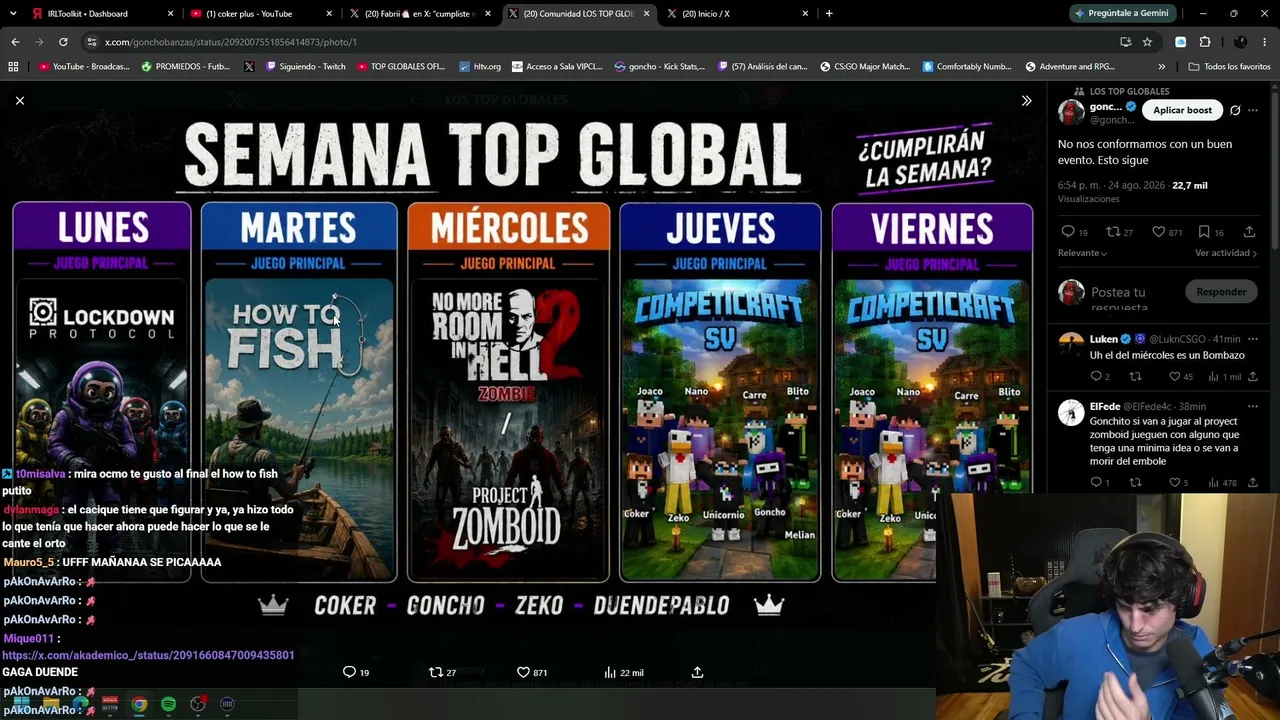Bookmark this page with the star icon
Image resolution: width=1280 pixels, height=720 pixels.
1147,42
